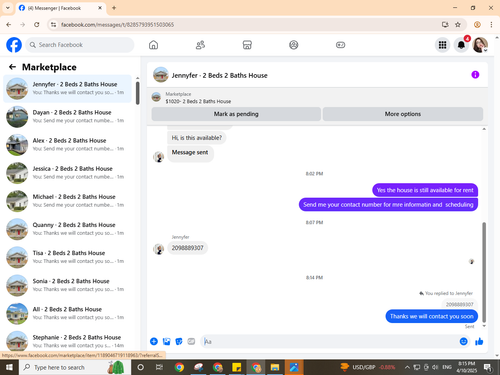
Task: Open Jennyfer conversation in the list
Action: 67,89
